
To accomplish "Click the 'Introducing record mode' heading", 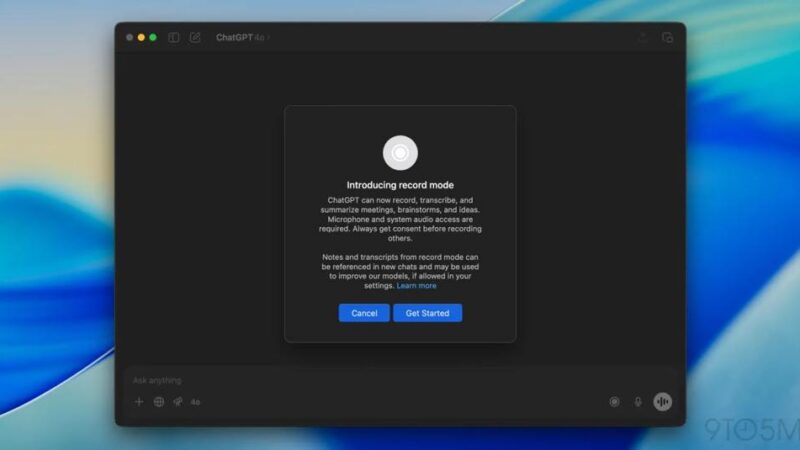I will [x=400, y=185].
